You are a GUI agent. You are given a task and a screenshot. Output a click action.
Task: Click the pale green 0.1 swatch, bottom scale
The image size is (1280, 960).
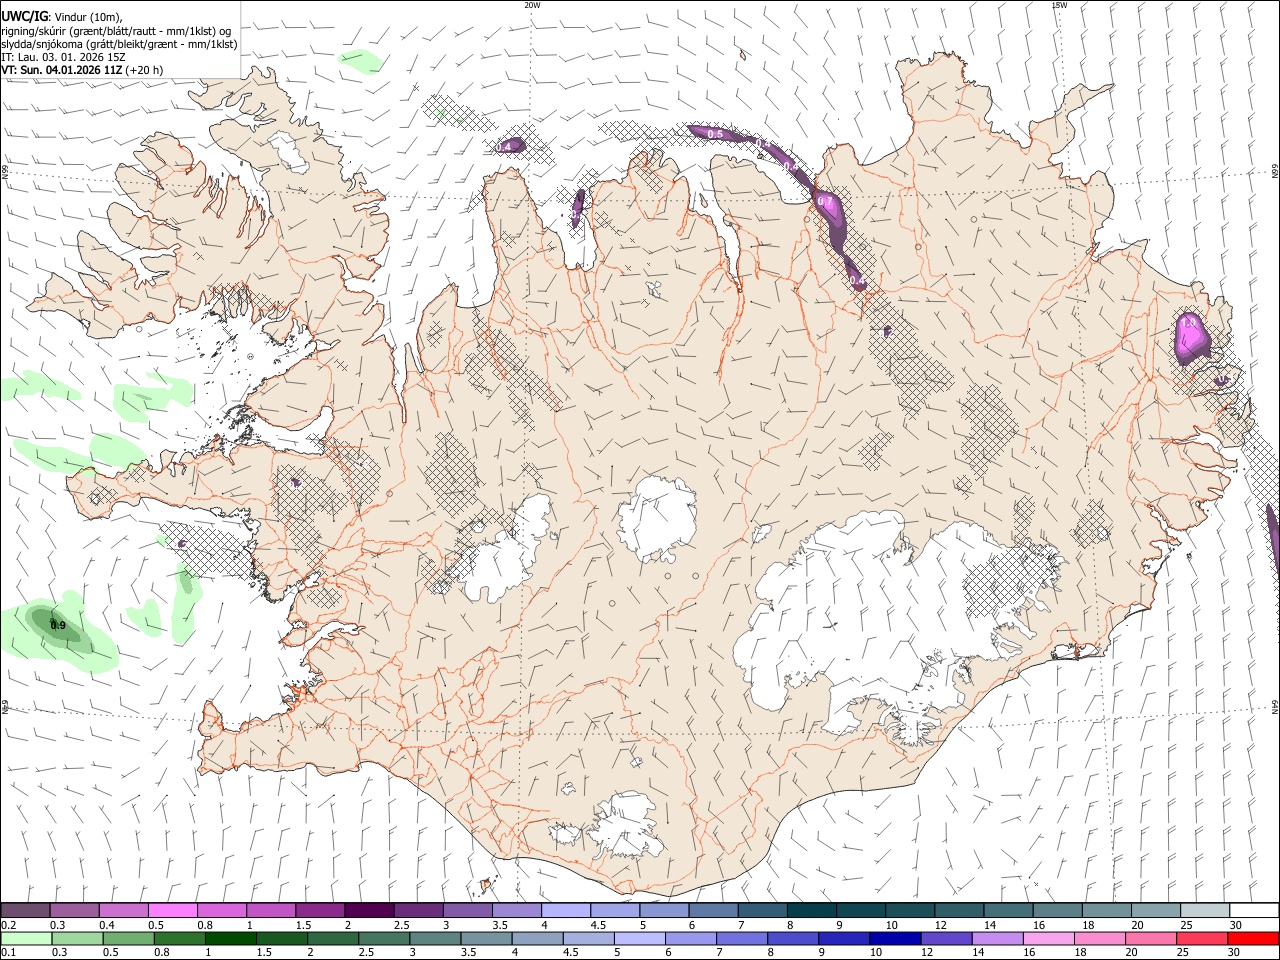26,938
